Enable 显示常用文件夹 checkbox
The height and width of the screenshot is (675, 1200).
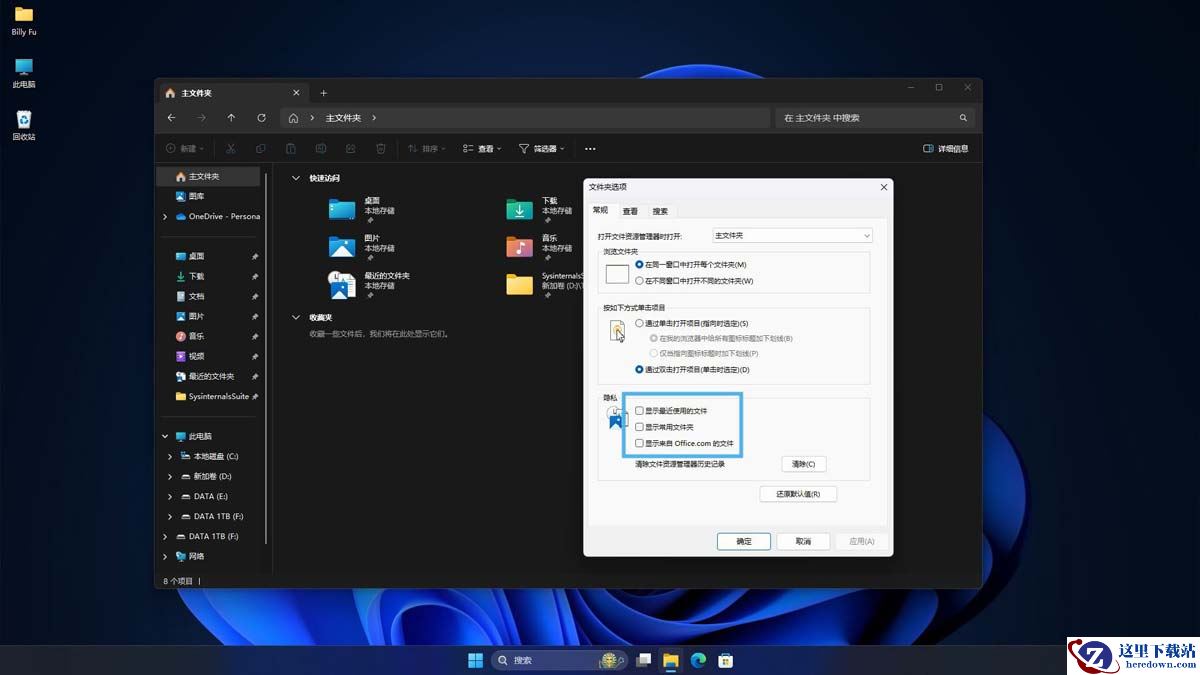tap(640, 427)
